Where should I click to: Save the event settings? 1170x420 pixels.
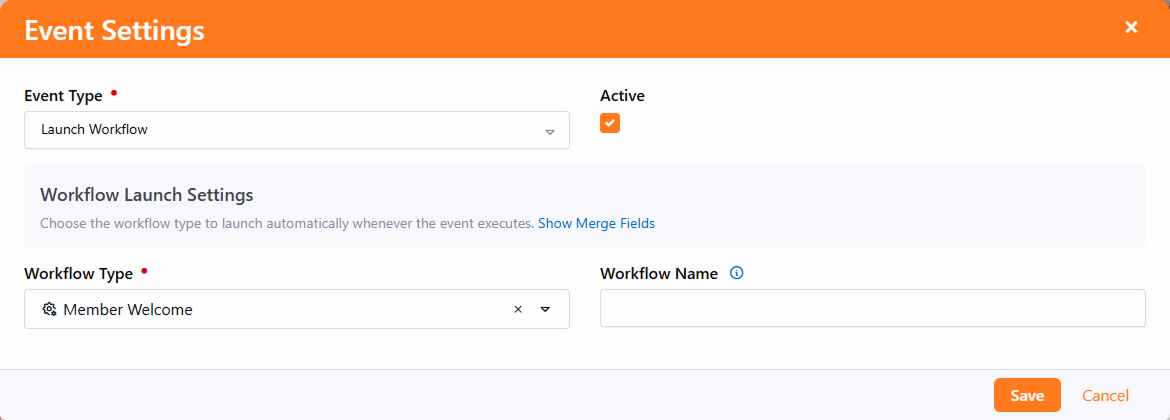(1027, 395)
